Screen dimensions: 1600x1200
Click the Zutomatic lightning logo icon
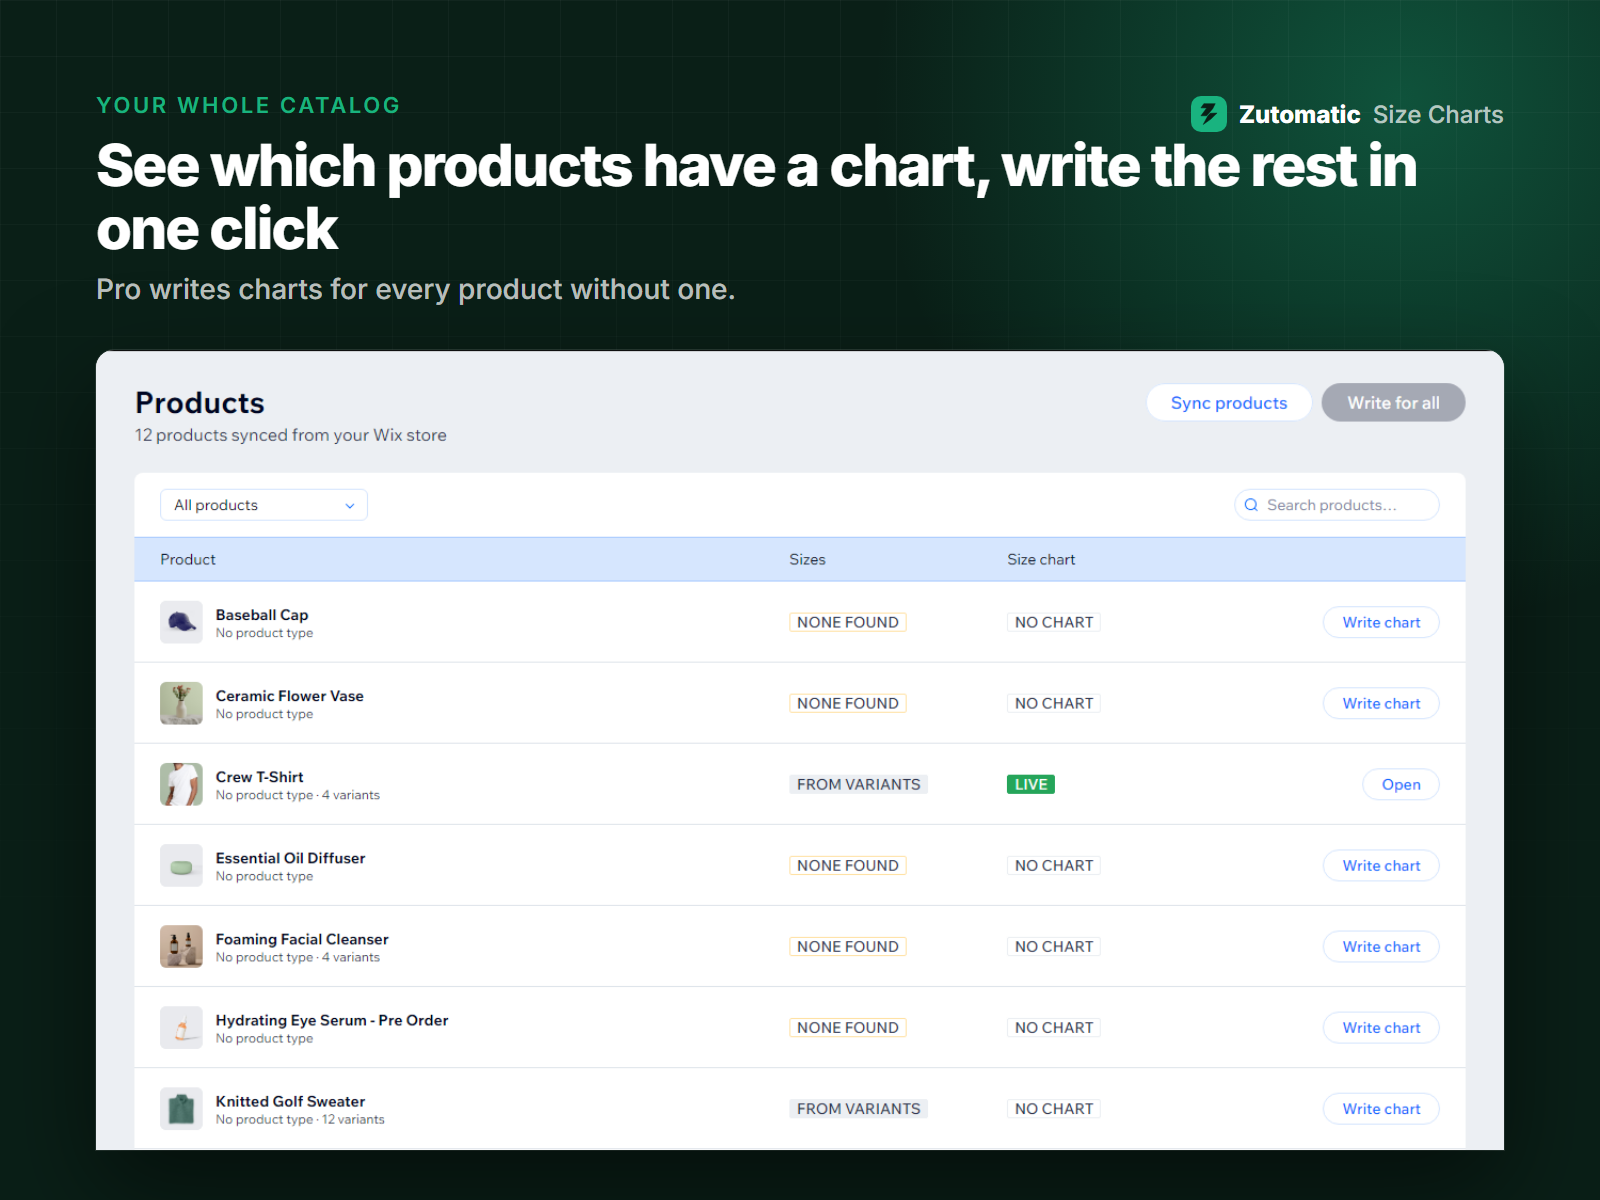point(1208,114)
